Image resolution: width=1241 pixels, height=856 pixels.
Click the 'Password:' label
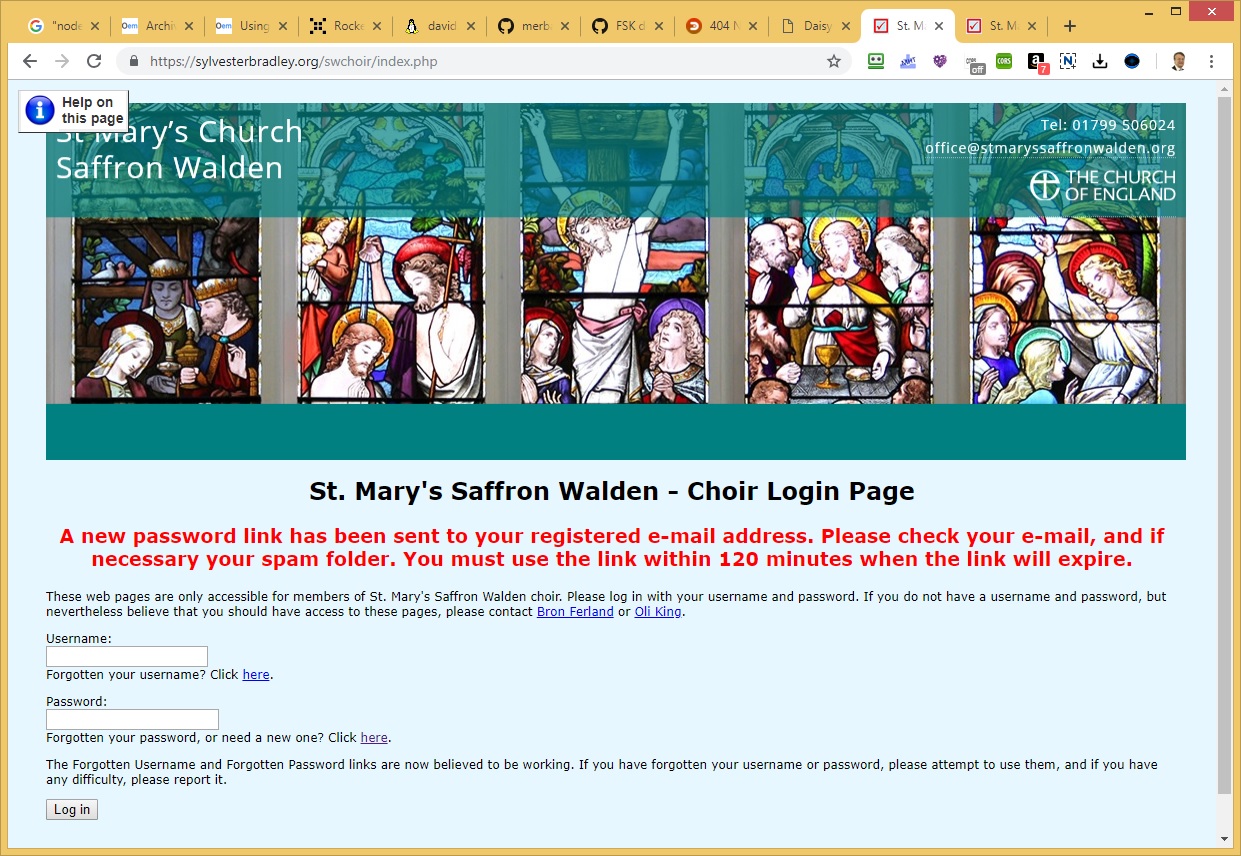(x=76, y=701)
